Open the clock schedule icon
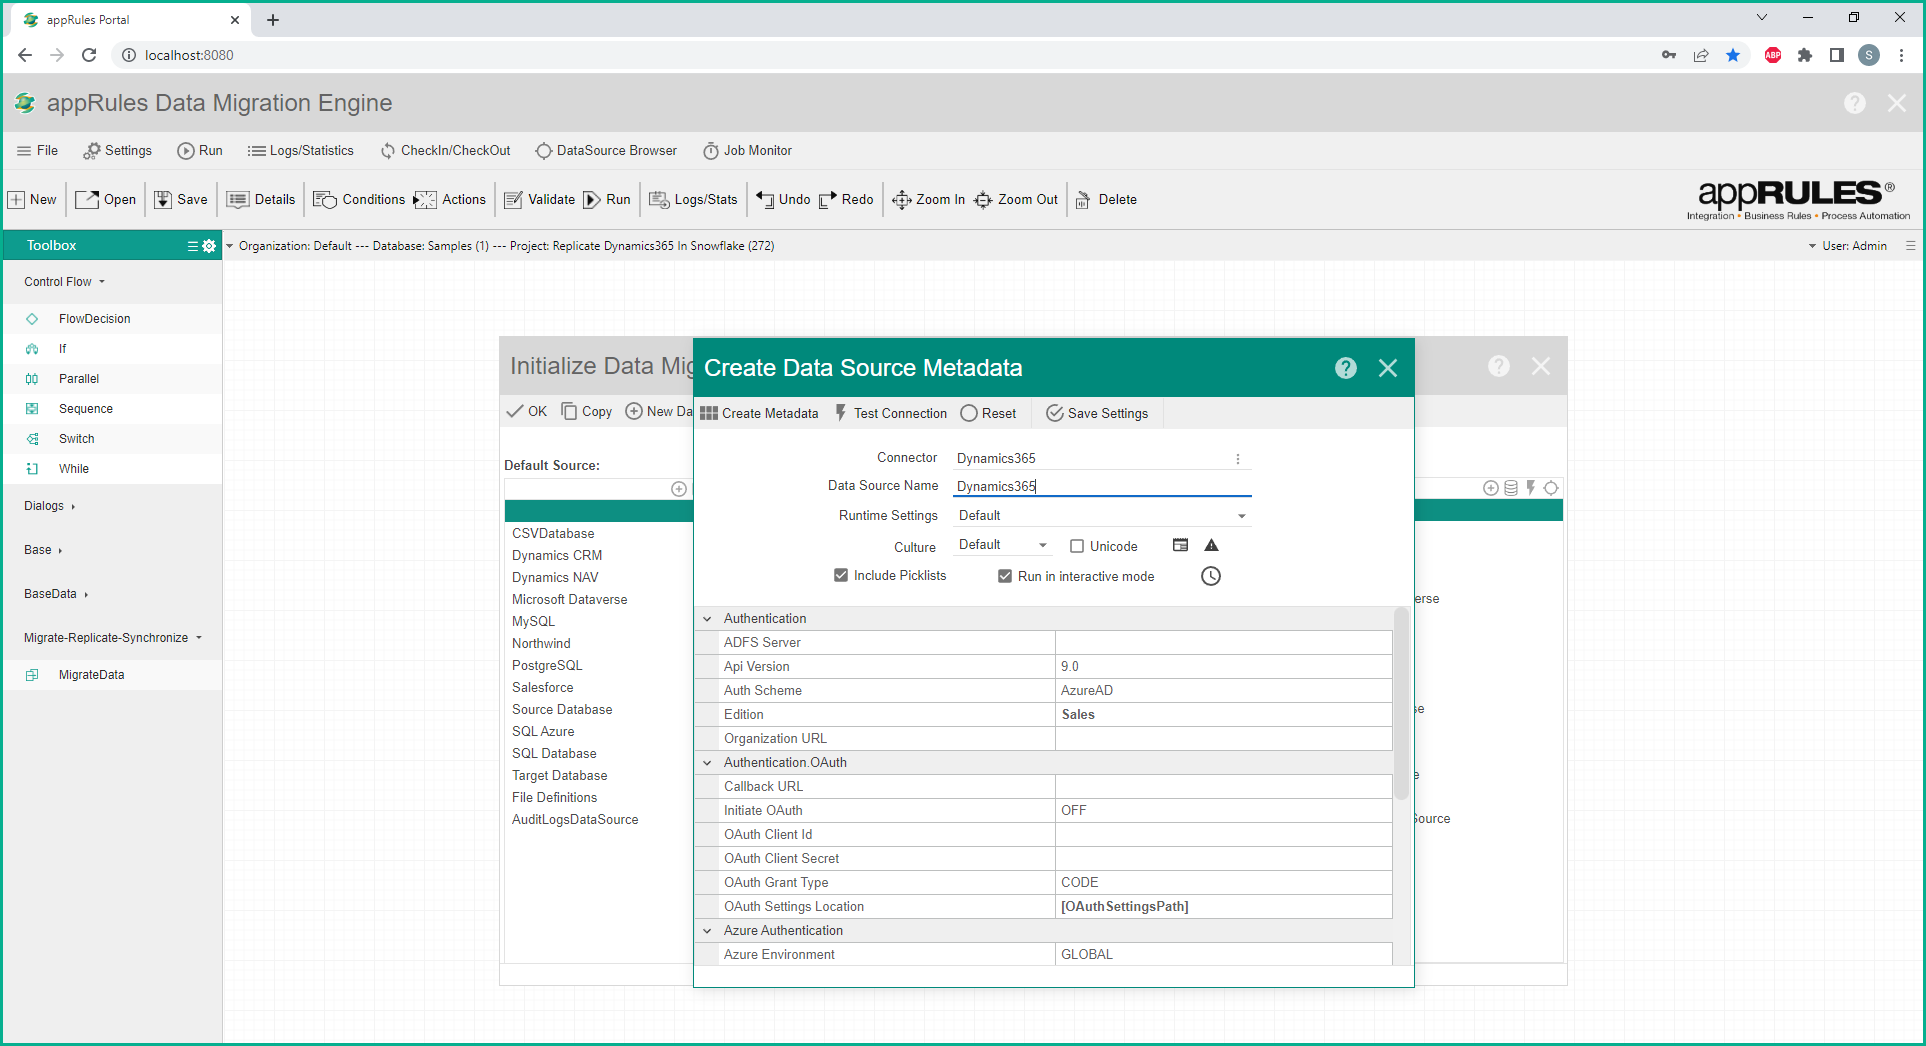The height and width of the screenshot is (1046, 1926). pos(1211,576)
